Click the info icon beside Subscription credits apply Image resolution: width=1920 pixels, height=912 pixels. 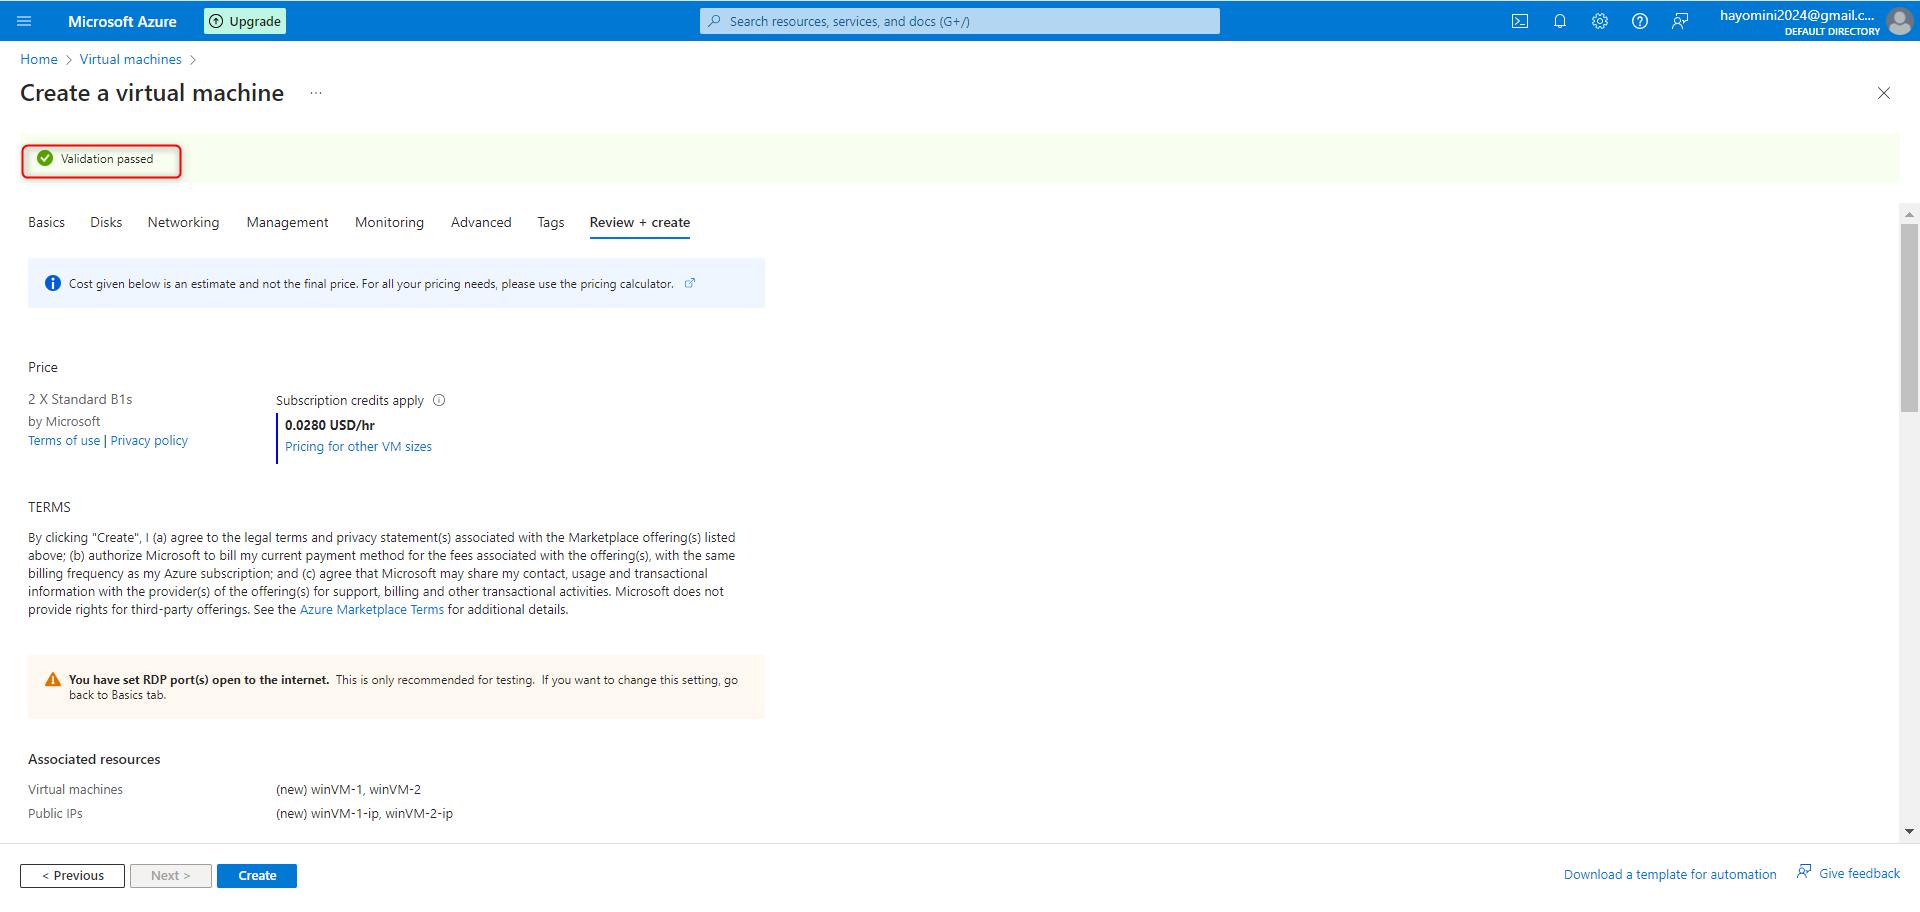(x=439, y=400)
